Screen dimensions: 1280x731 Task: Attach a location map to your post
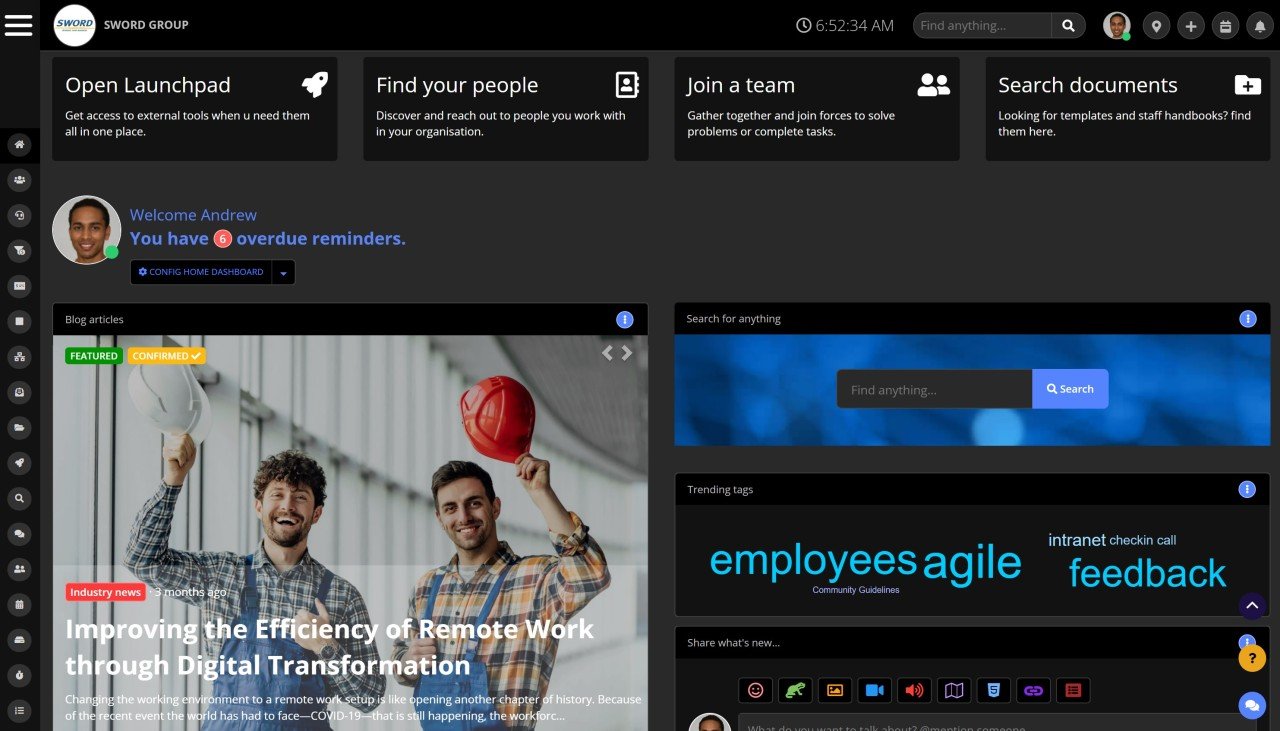pos(953,690)
